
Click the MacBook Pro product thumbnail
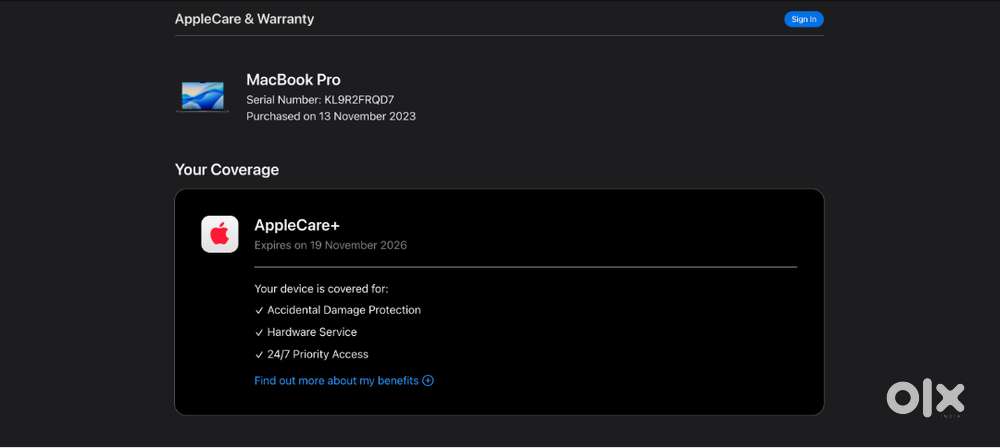[203, 97]
